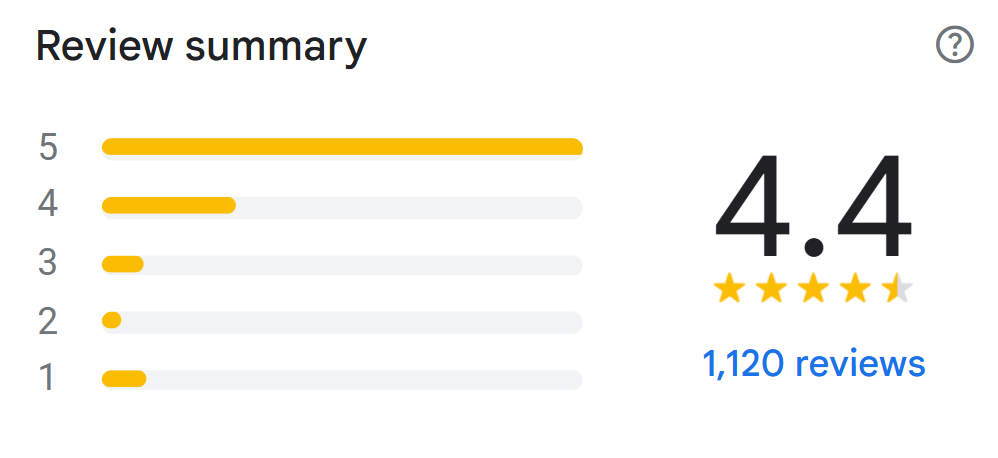Click the number 4 rating label
998x458 pixels.
click(x=48, y=205)
